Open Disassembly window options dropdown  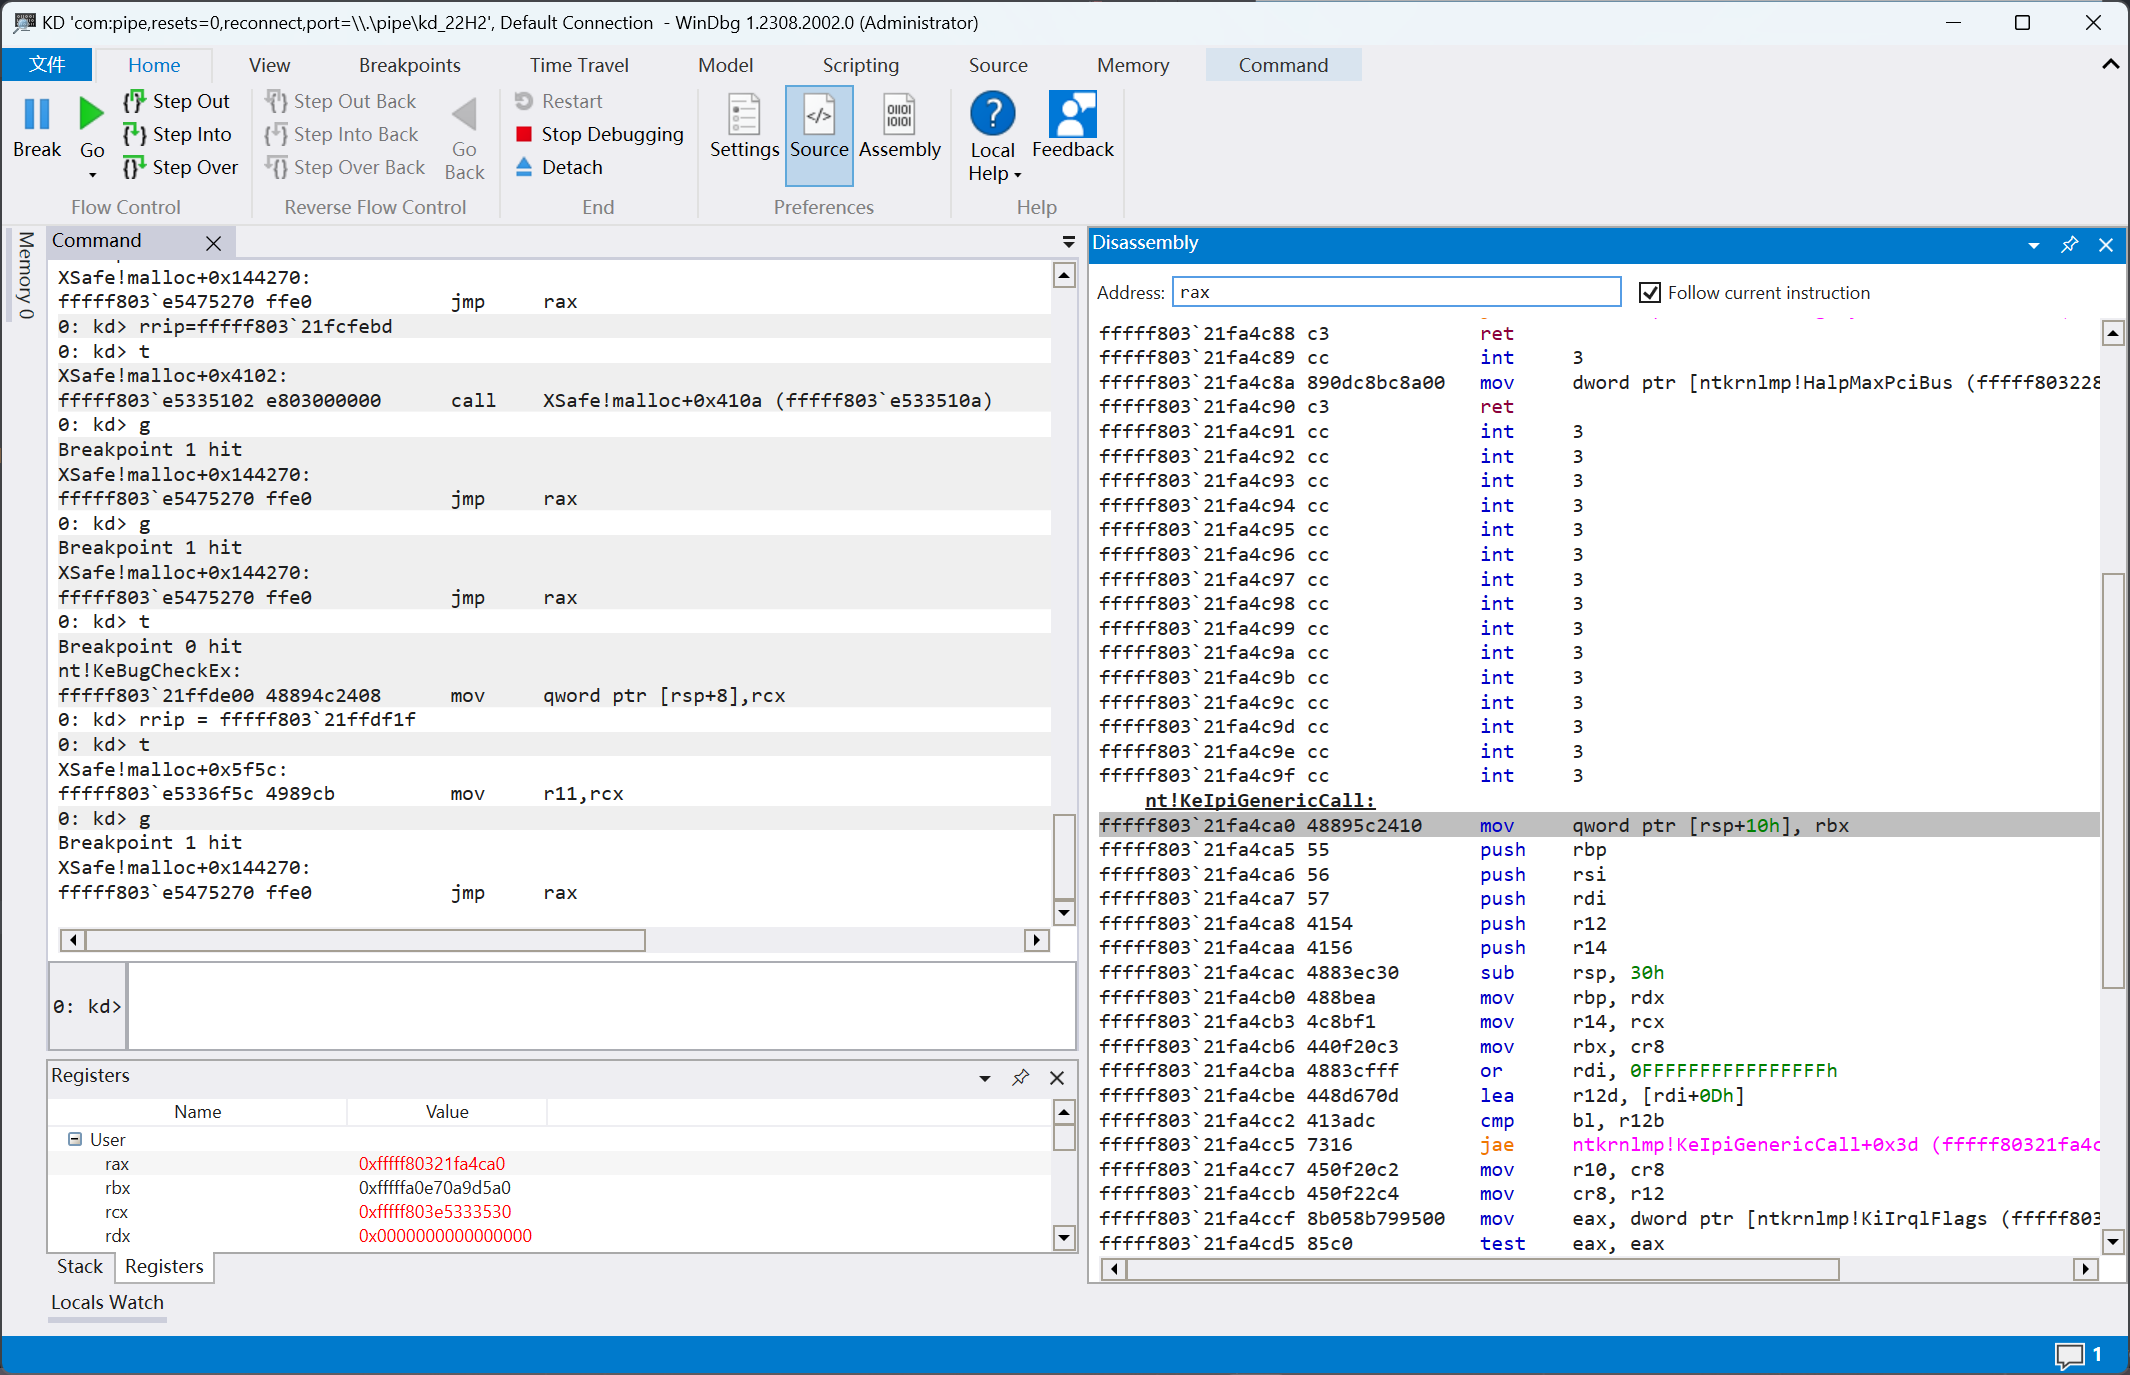click(2033, 245)
